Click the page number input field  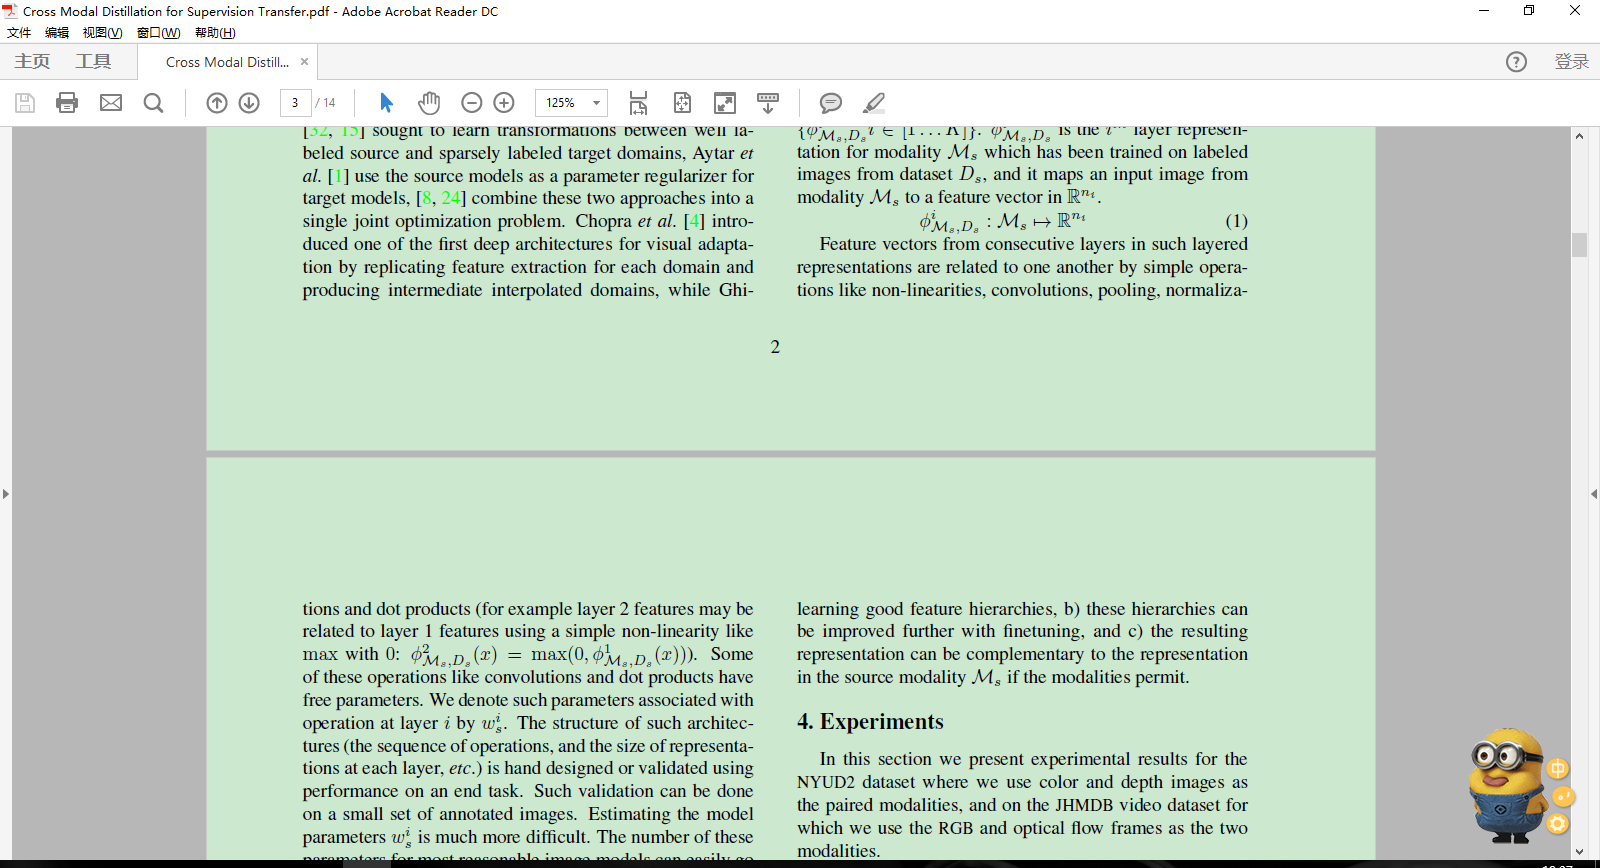click(x=295, y=103)
